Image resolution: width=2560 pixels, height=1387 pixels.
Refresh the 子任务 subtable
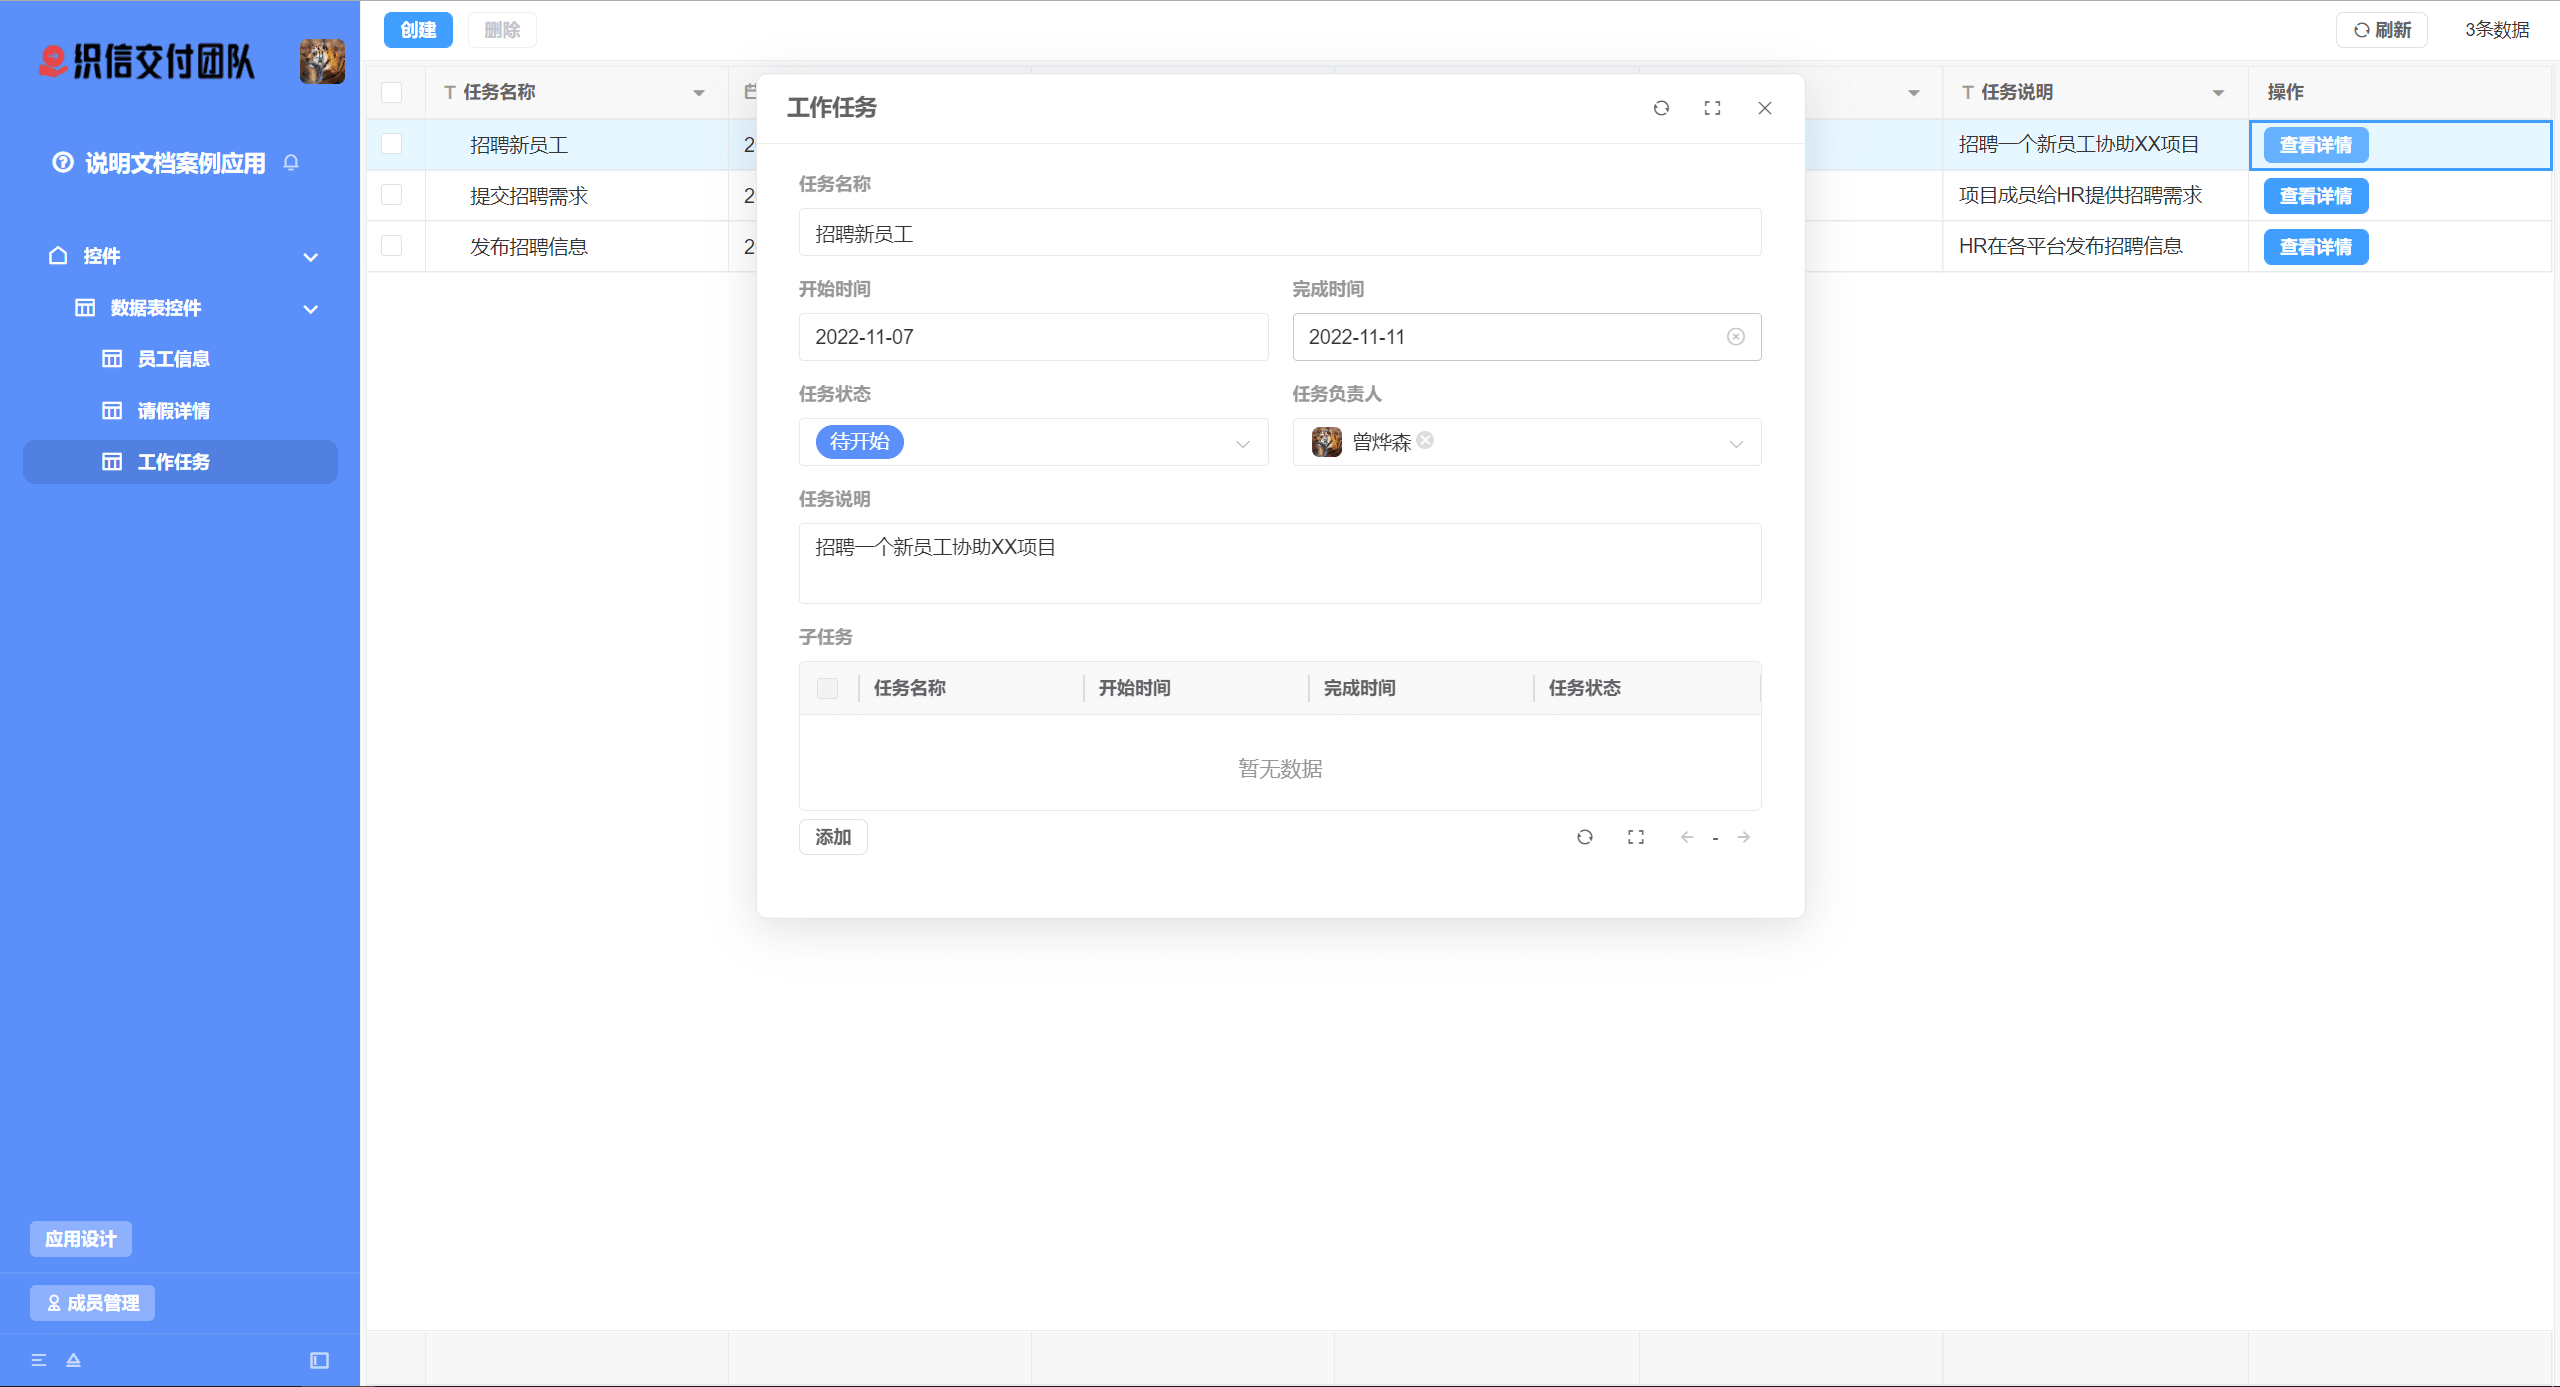click(1585, 837)
